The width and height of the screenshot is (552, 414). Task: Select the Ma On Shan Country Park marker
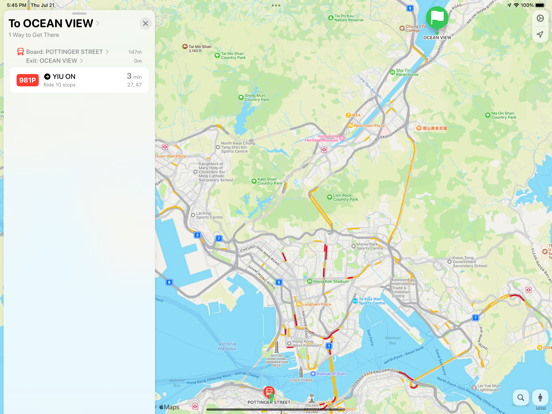488,115
